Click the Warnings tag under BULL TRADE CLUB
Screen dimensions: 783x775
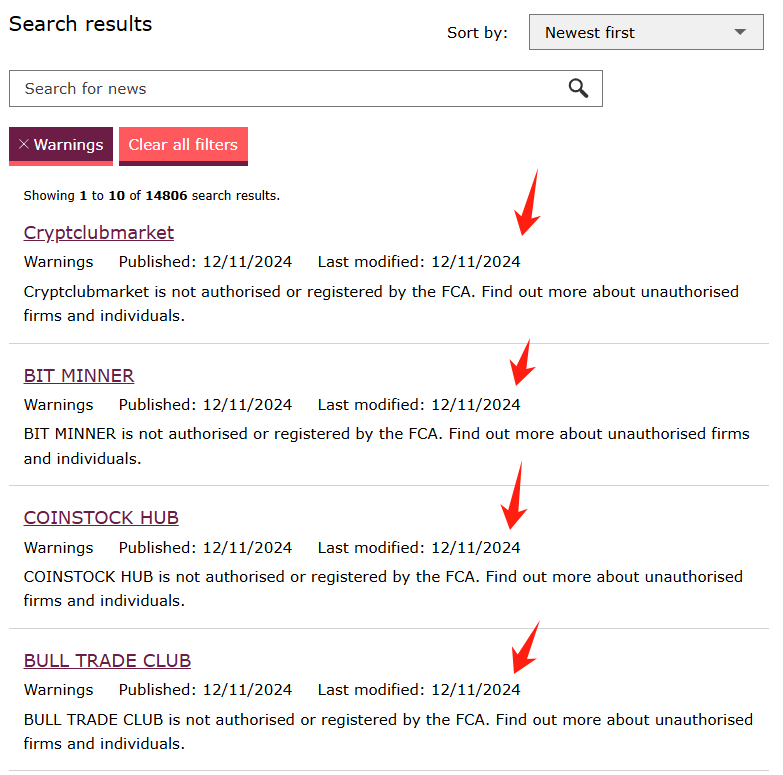click(x=58, y=690)
